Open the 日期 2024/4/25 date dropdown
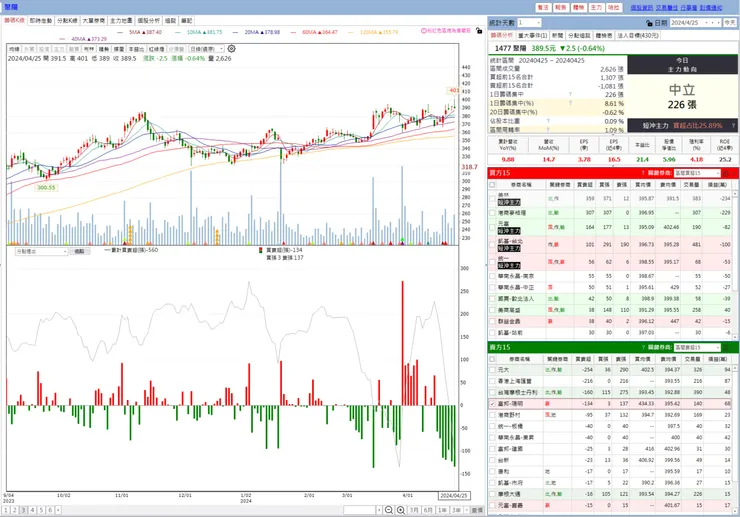This screenshot has height=517, width=740. [696, 23]
